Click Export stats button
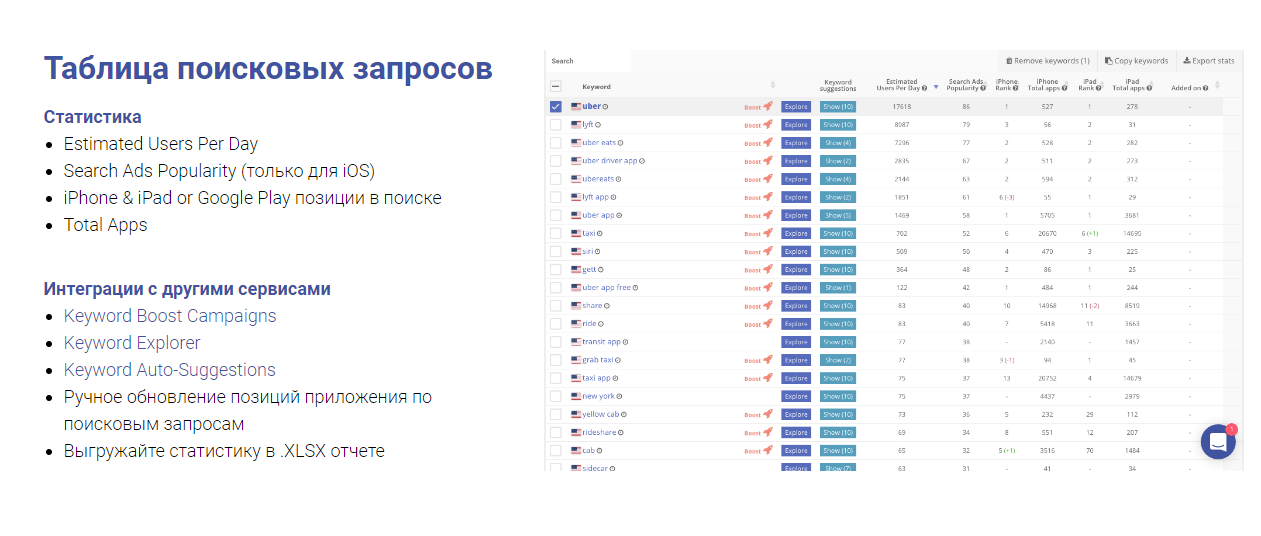 1209,61
